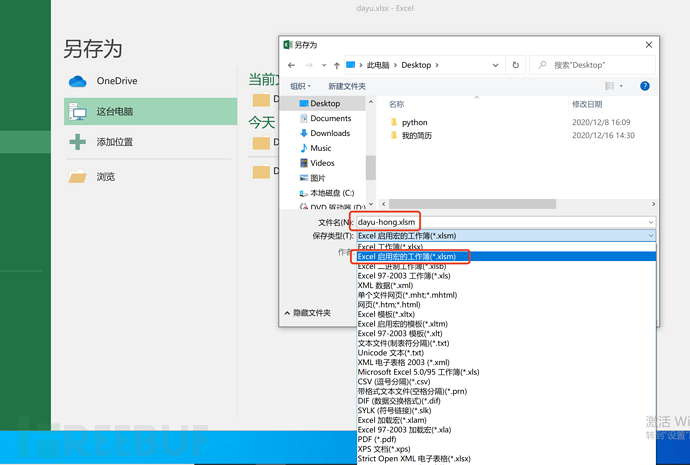Choose 文本文件(制表符分隔)(*.txt) type
This screenshot has width=690, height=465.
coord(506,344)
